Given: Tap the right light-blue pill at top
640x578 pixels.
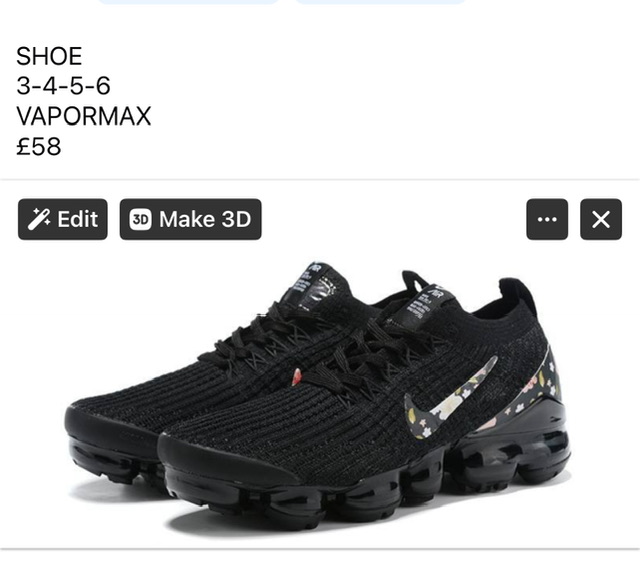Looking at the screenshot, I should 380,2.
